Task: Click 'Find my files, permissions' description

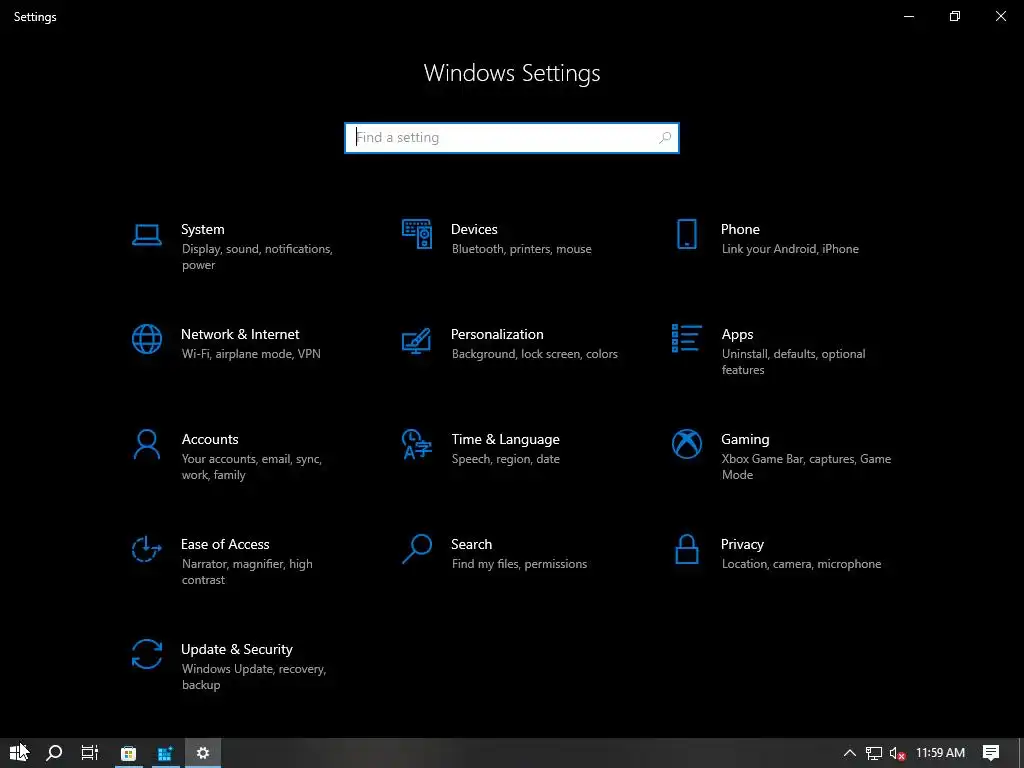Action: click(x=519, y=564)
